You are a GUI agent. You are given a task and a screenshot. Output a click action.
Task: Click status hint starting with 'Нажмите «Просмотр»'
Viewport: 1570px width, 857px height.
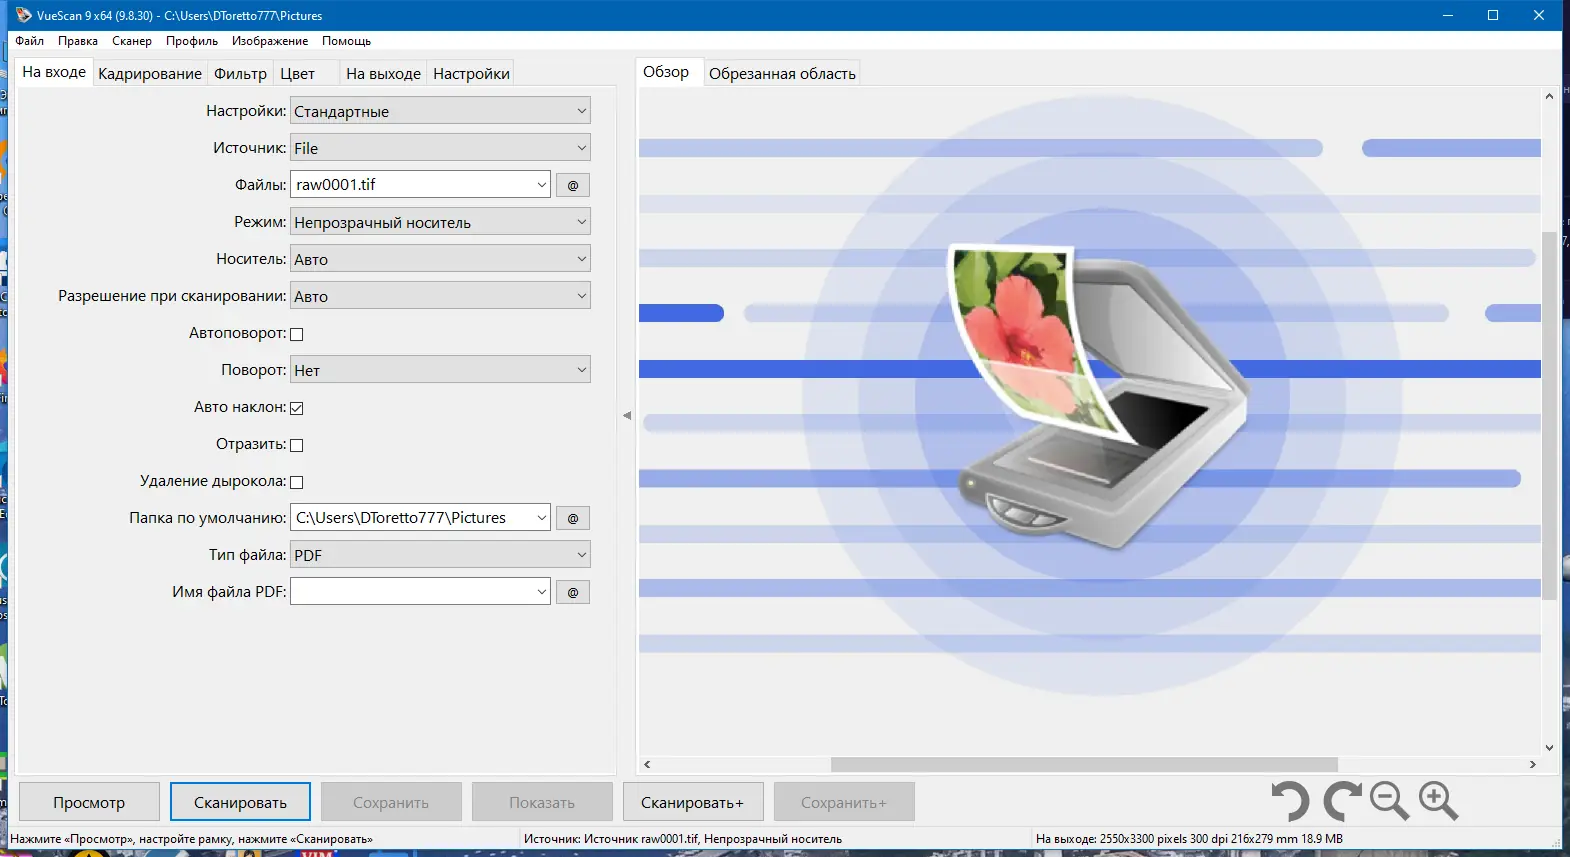(191, 839)
